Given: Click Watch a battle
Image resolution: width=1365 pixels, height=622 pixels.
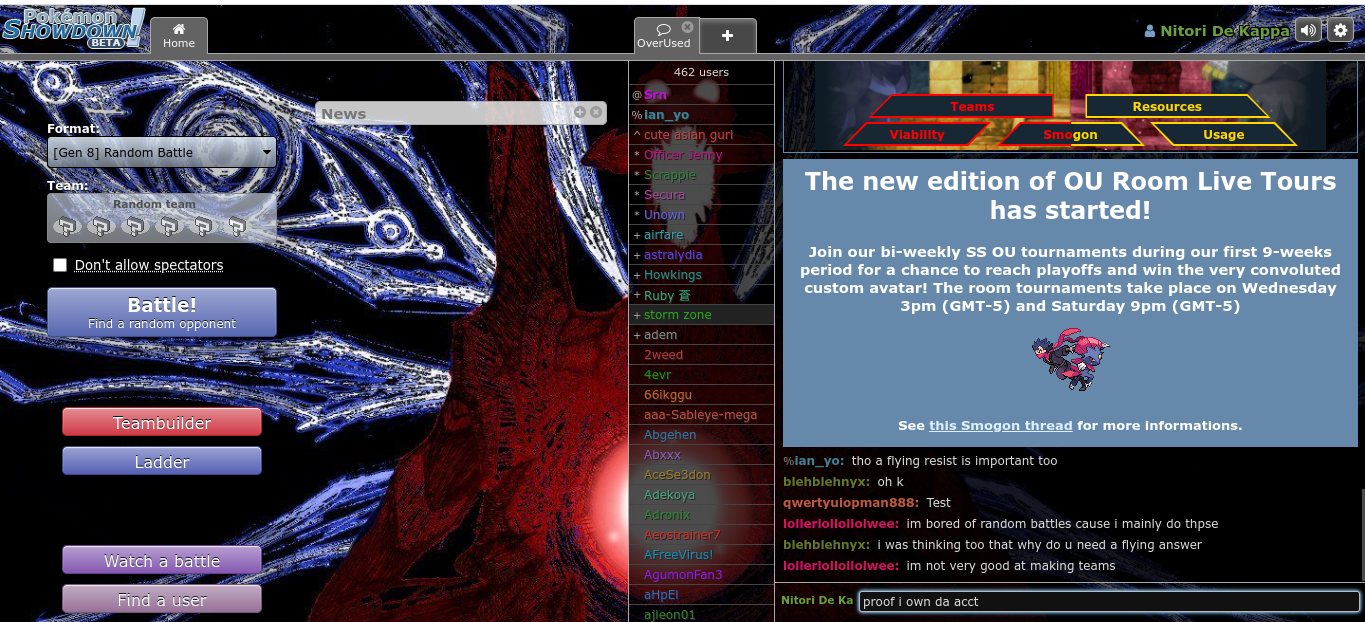Looking at the screenshot, I should coord(162,560).
